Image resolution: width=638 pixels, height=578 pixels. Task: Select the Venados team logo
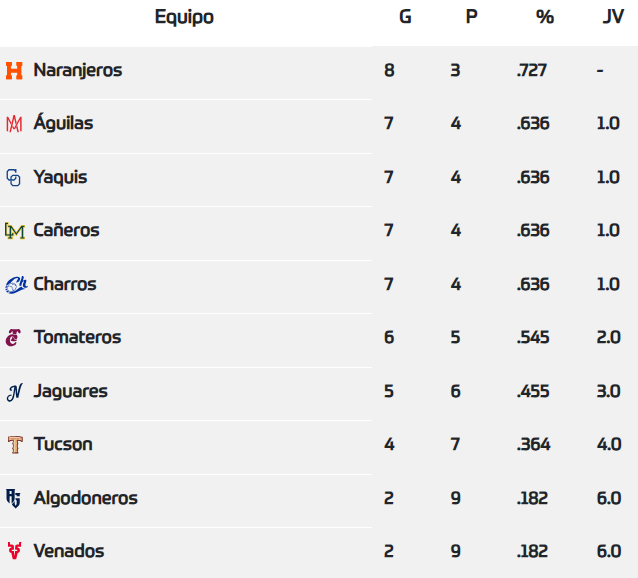pyautogui.click(x=14, y=551)
